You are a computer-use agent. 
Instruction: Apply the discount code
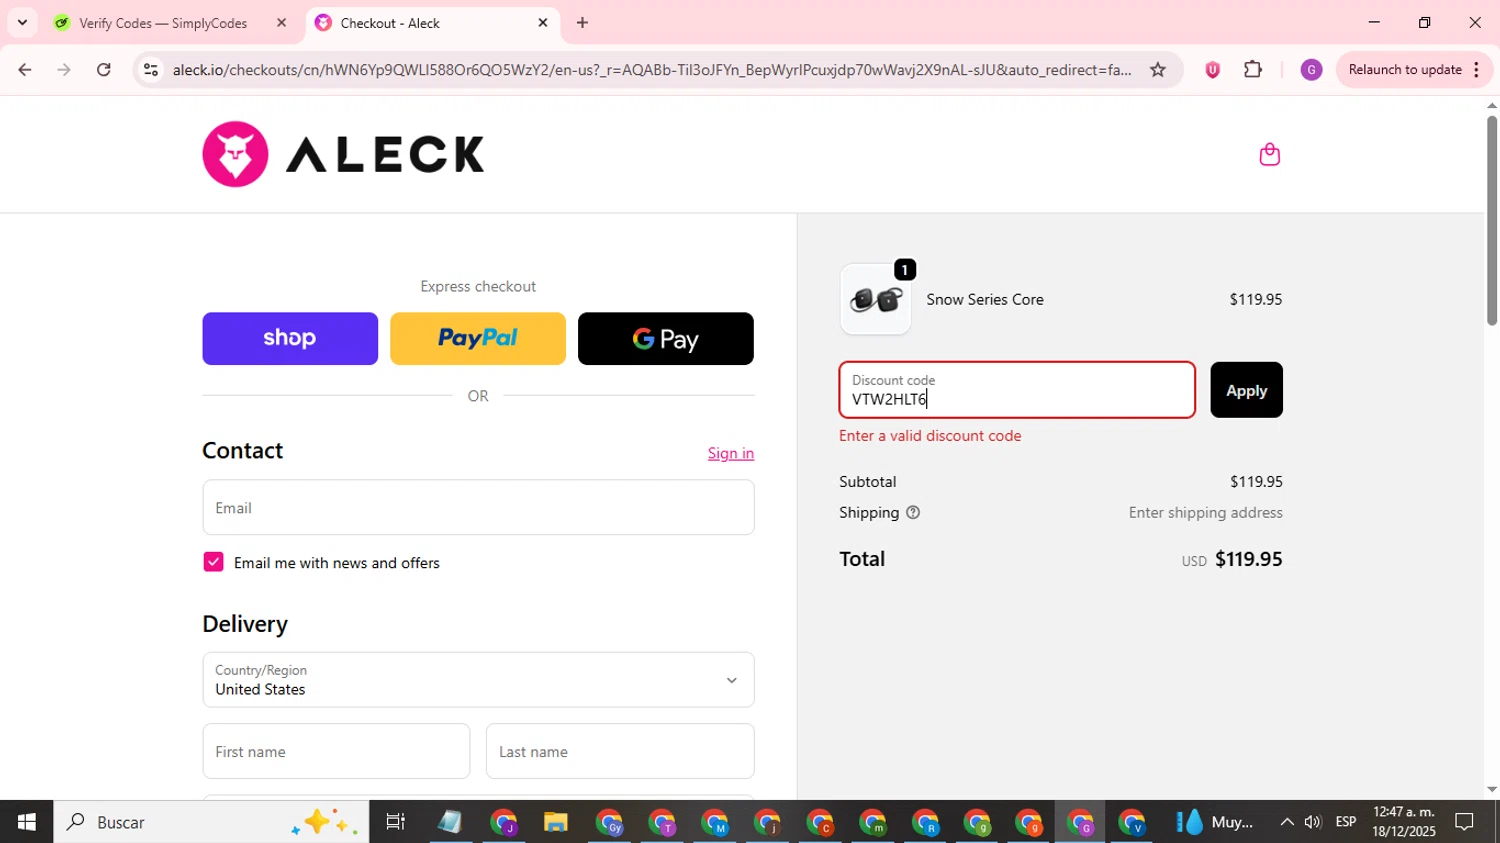[1246, 390]
